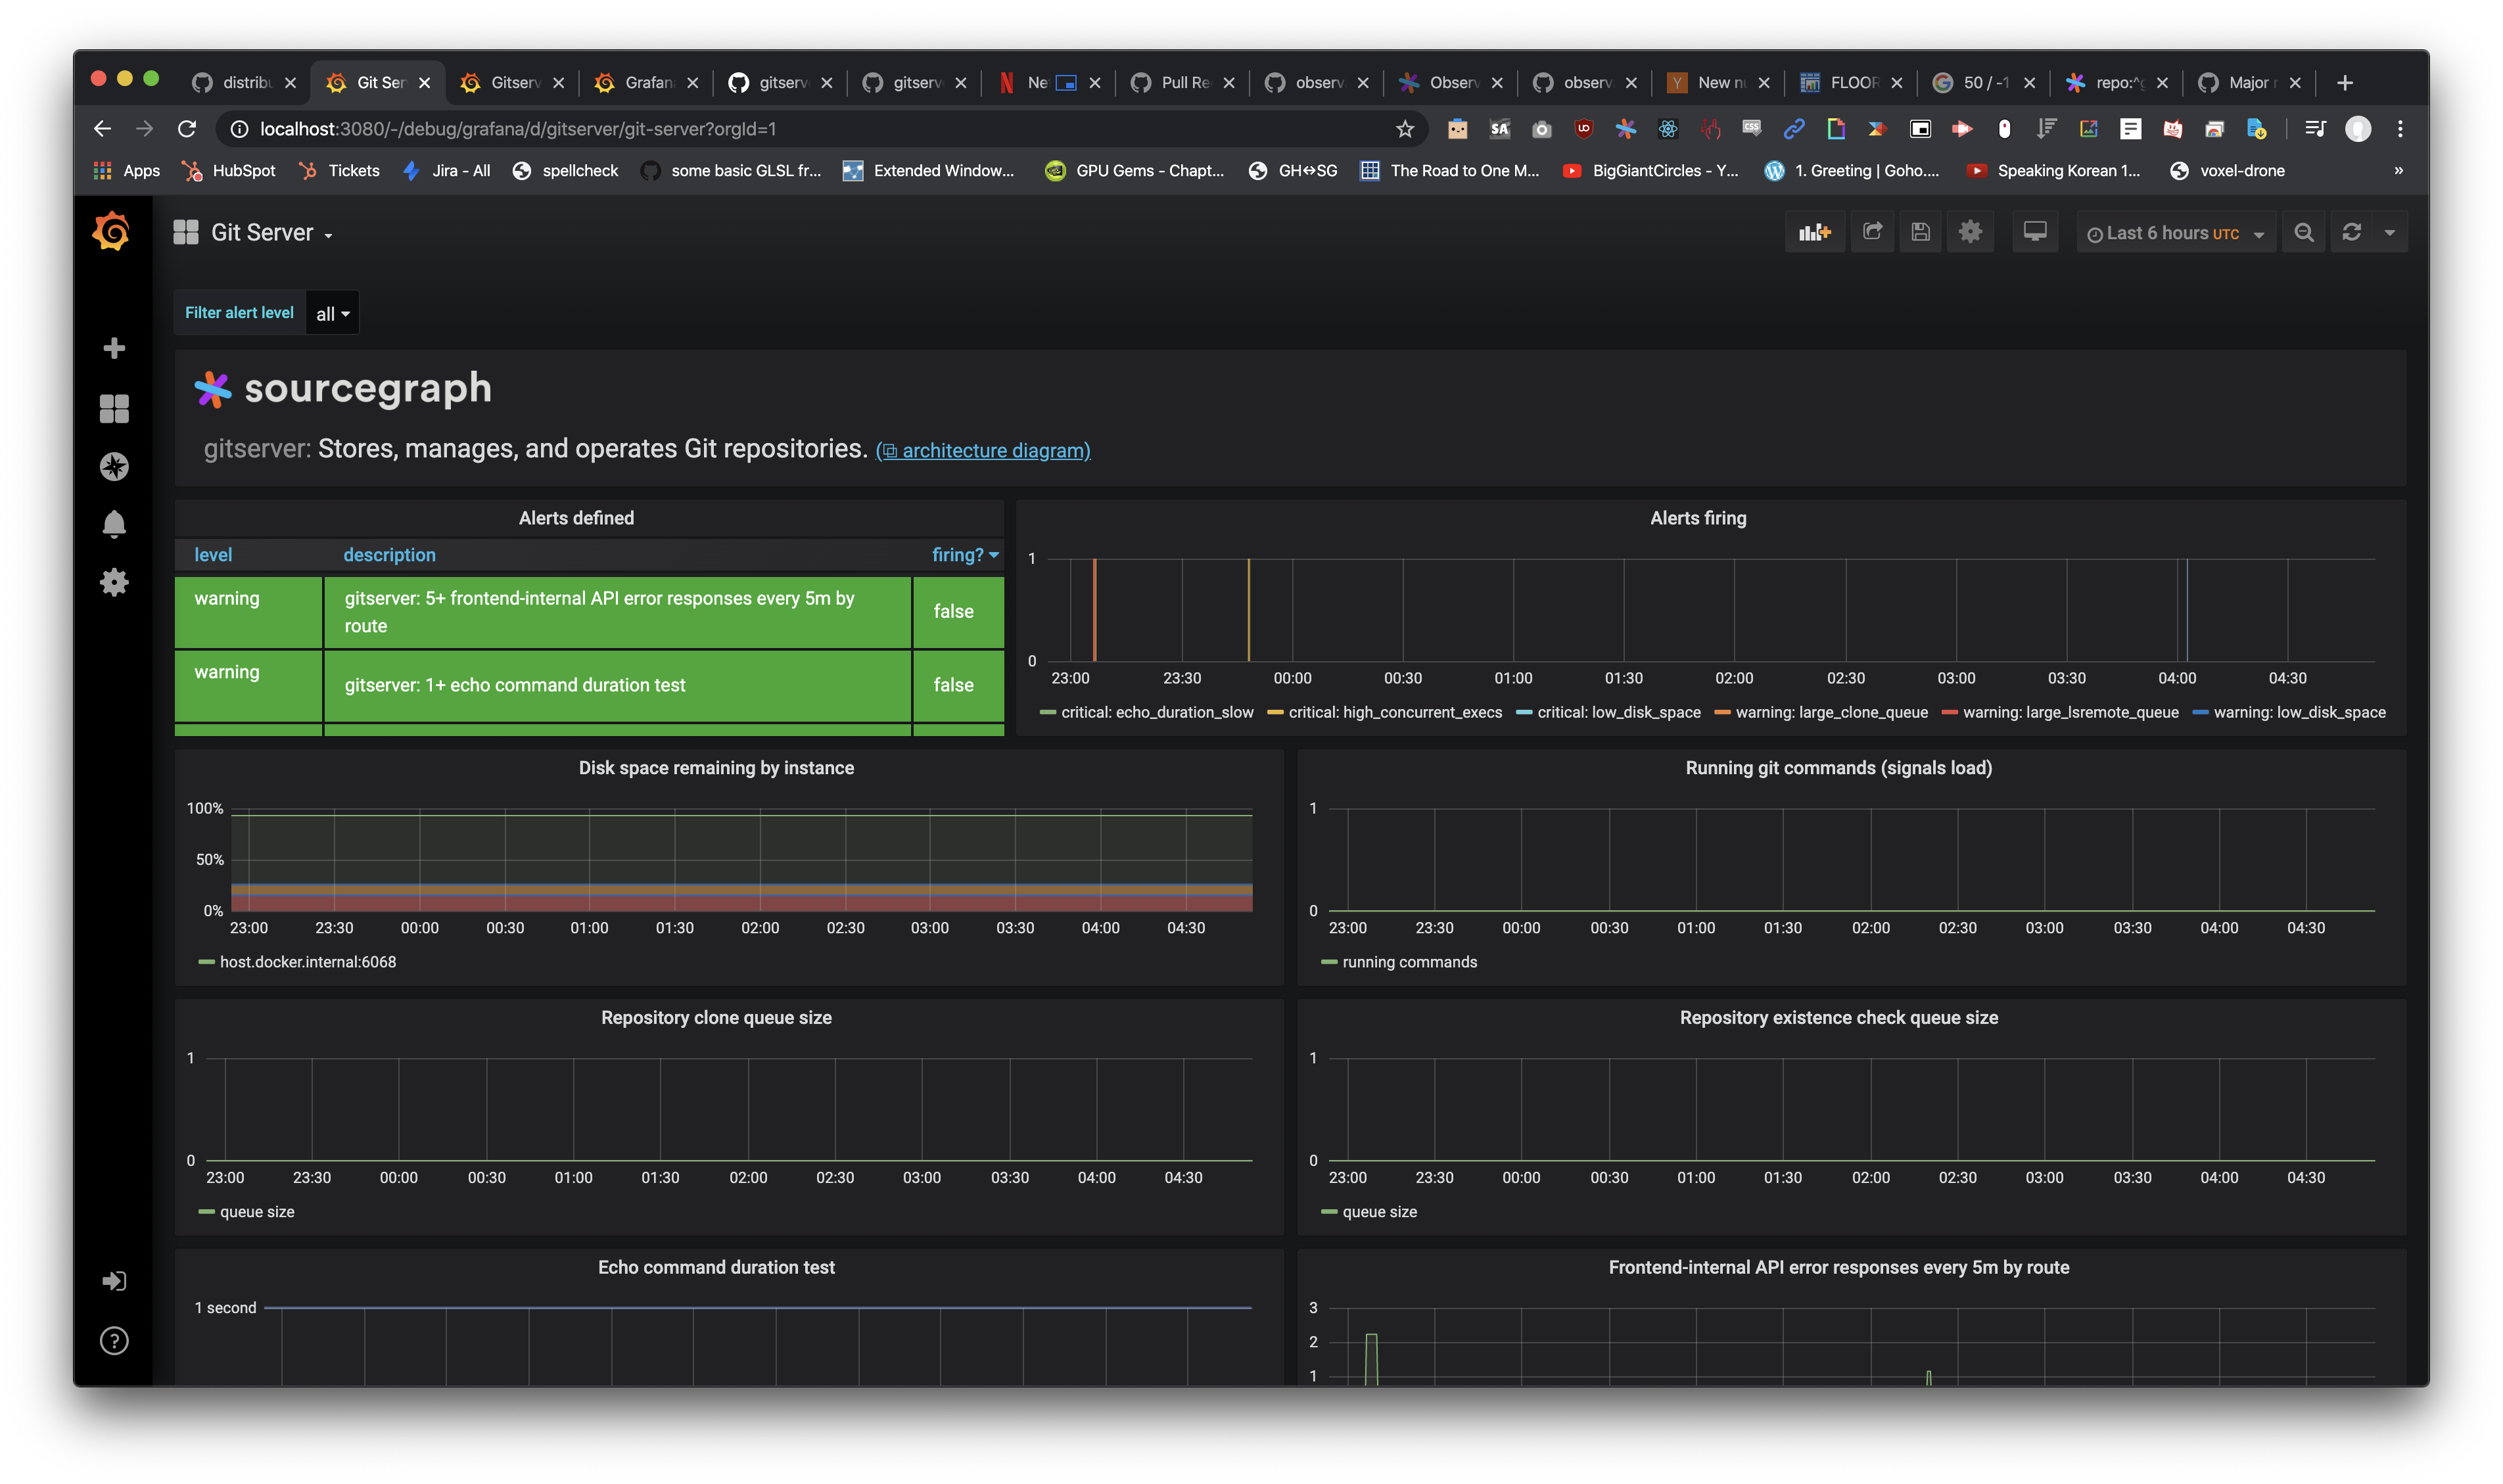Open Echo command duration test panel title
The image size is (2503, 1484).
tap(716, 1268)
